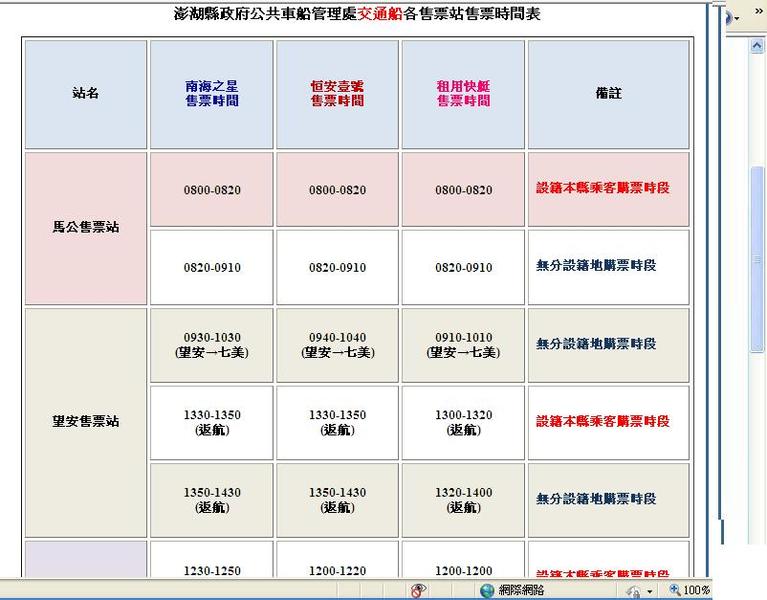Click the 0910-1010 (望安→七美) cell
This screenshot has height=600, width=767.
click(x=463, y=345)
